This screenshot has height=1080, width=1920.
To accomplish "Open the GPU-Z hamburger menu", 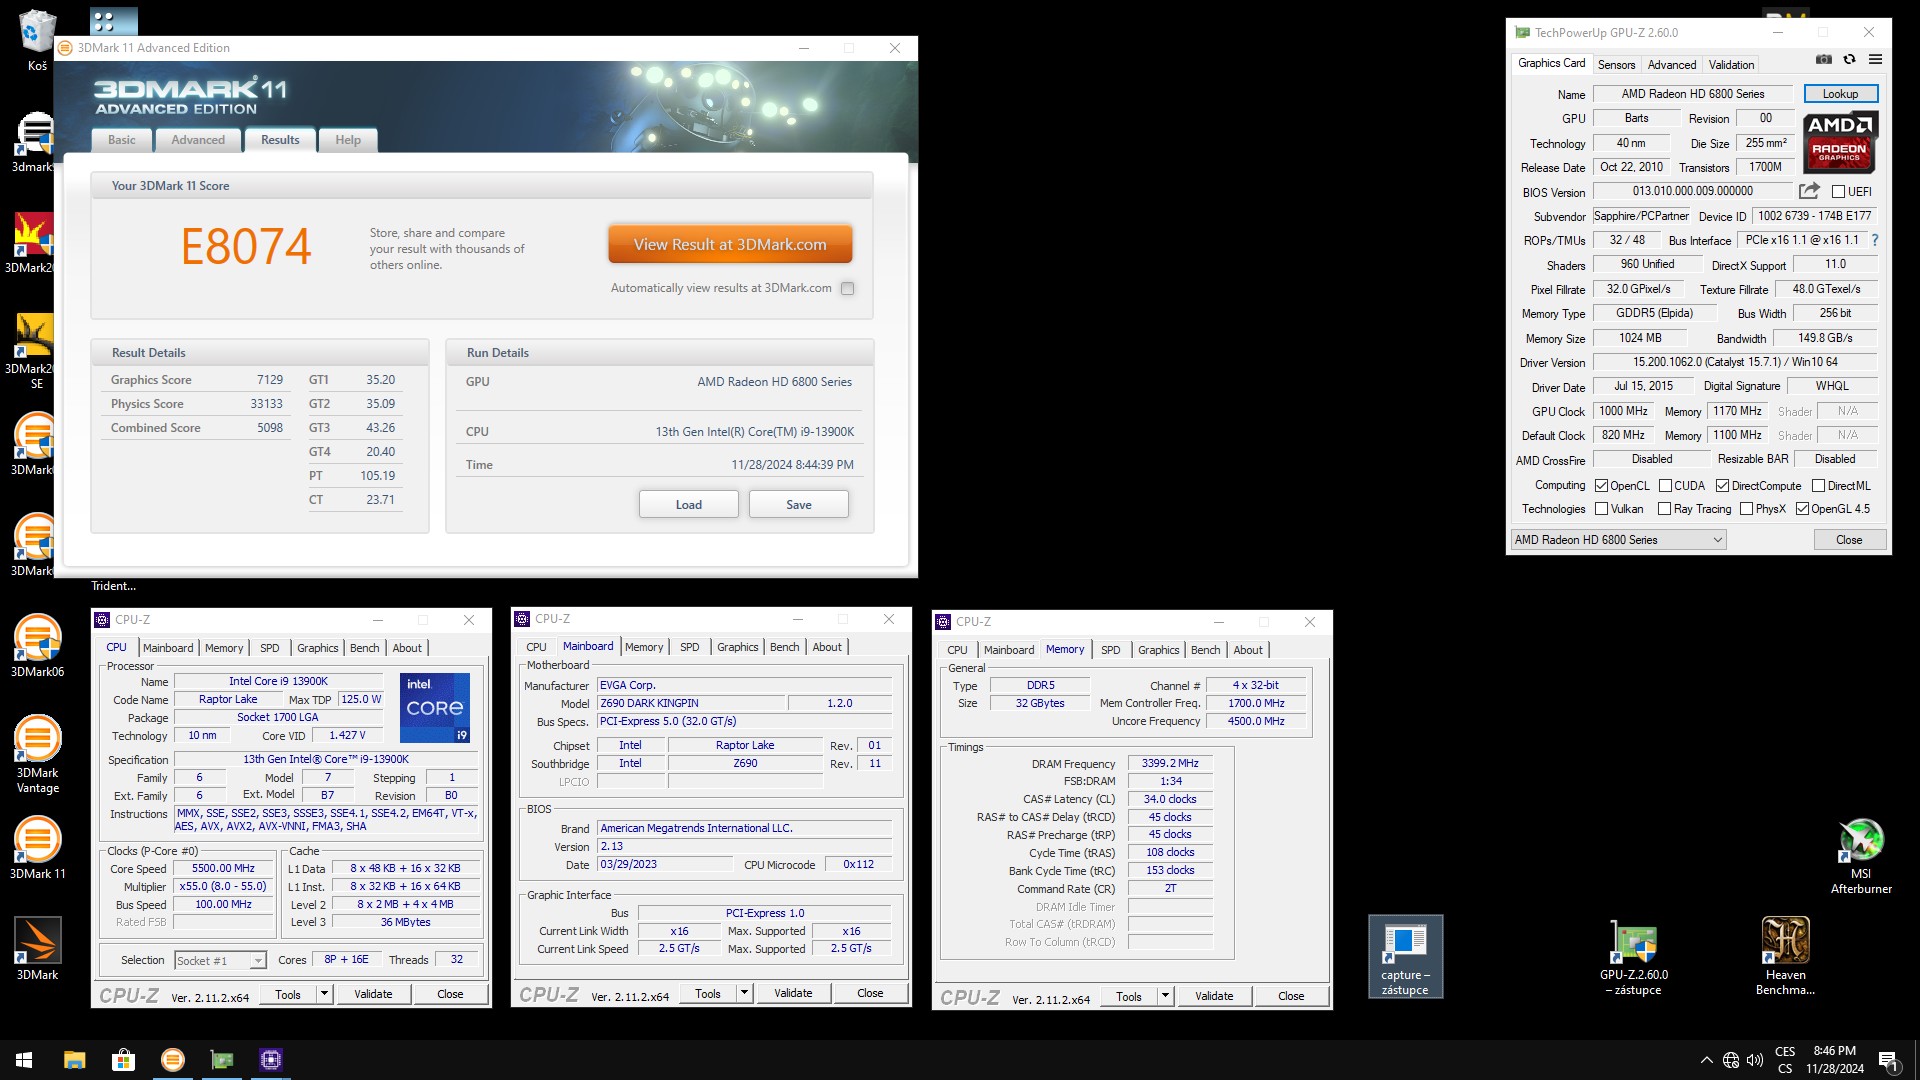I will 1875,60.
